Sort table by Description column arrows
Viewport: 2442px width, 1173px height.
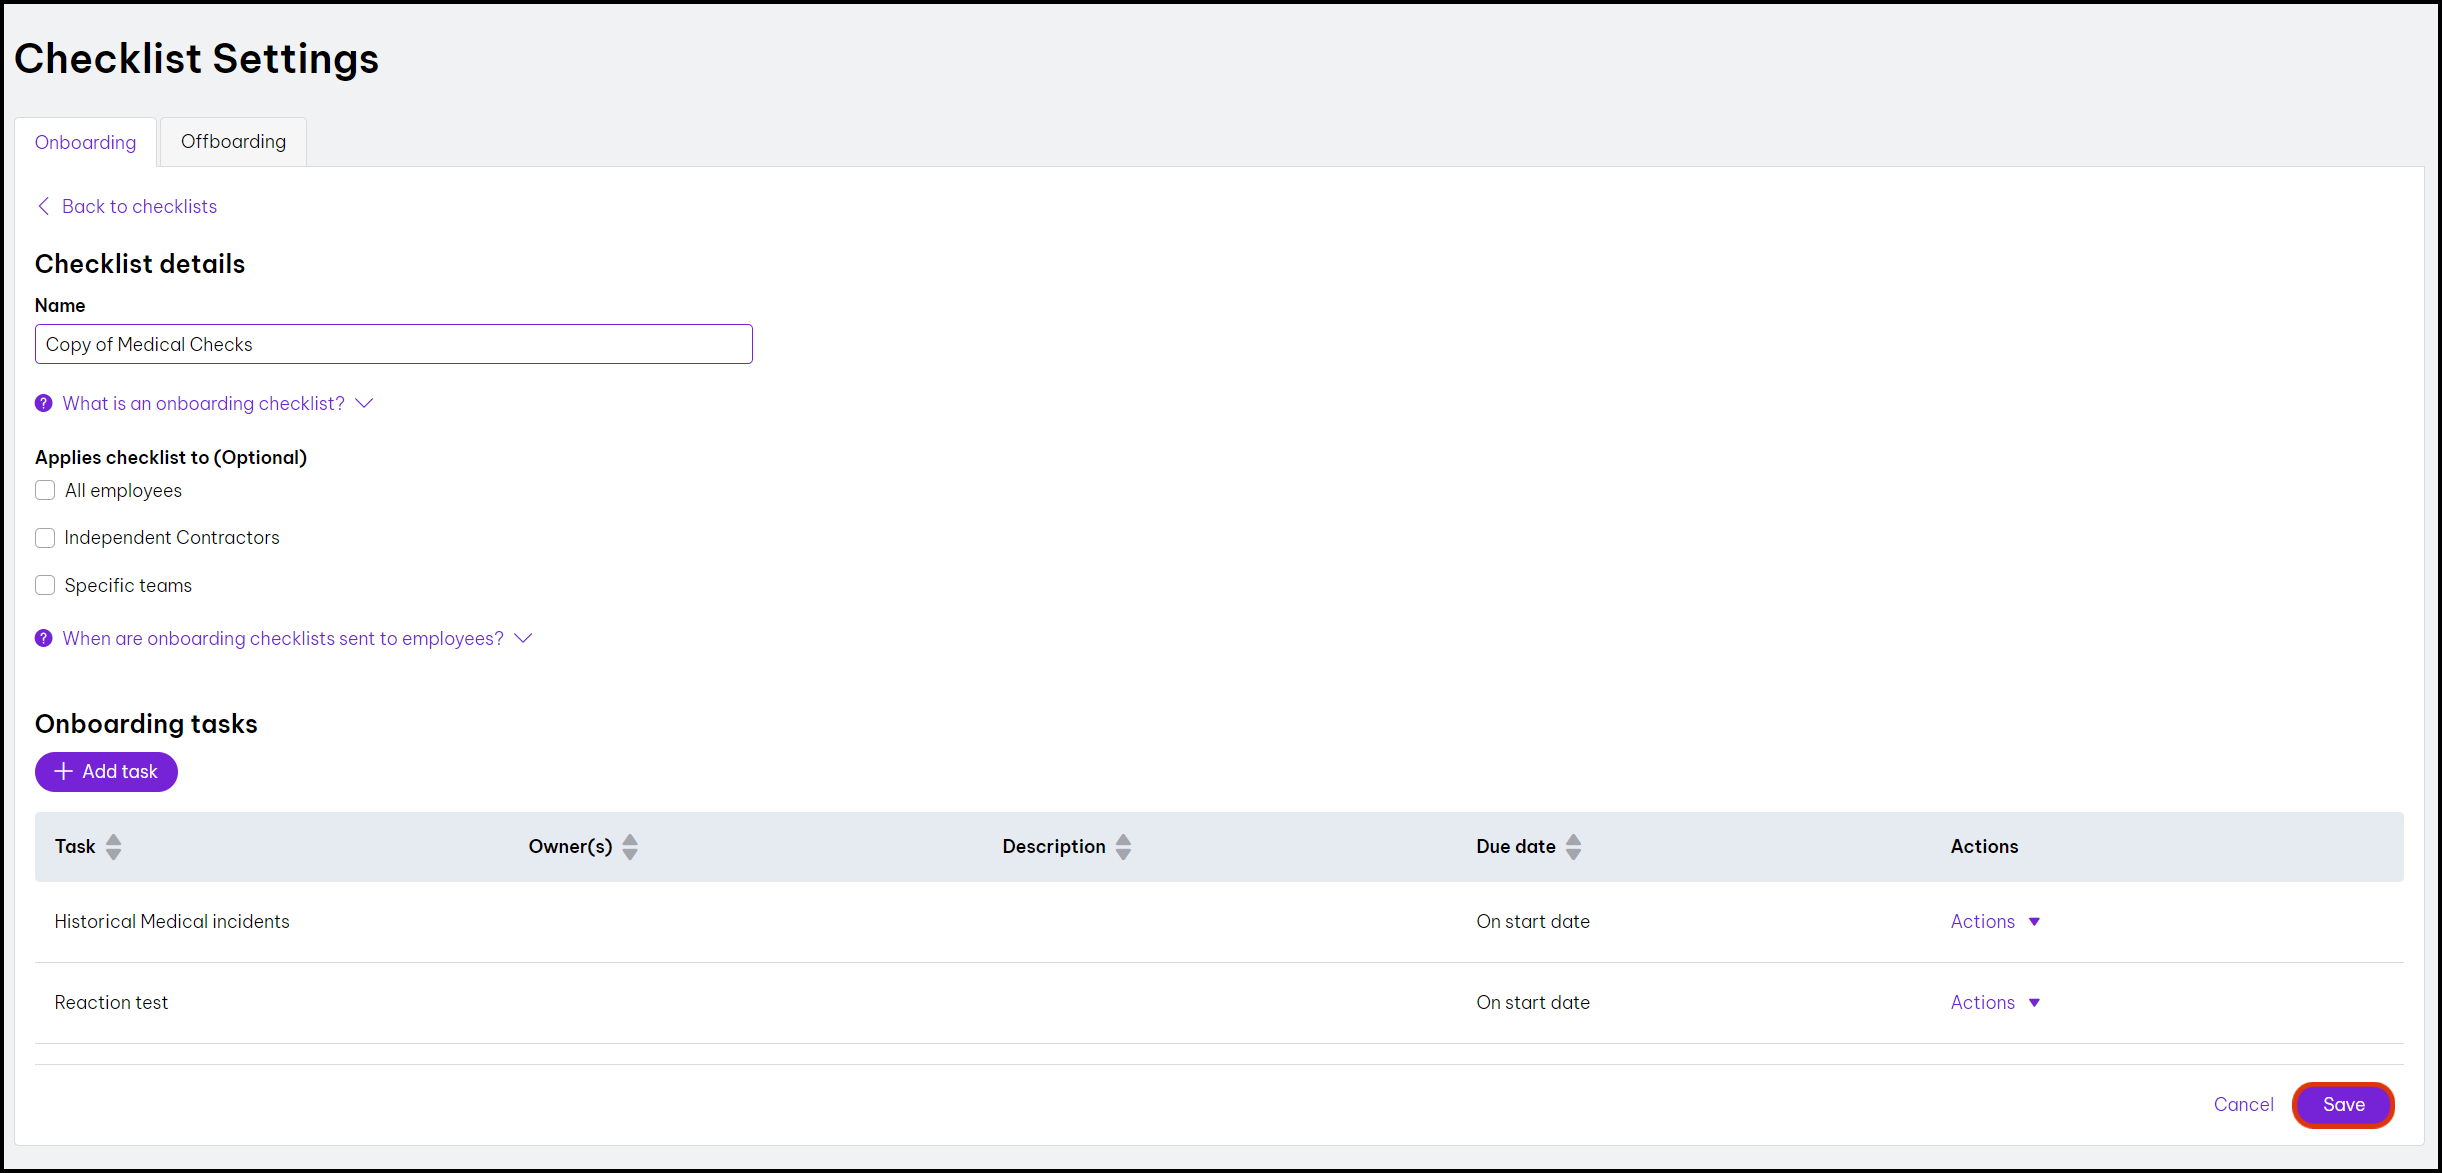click(x=1123, y=847)
